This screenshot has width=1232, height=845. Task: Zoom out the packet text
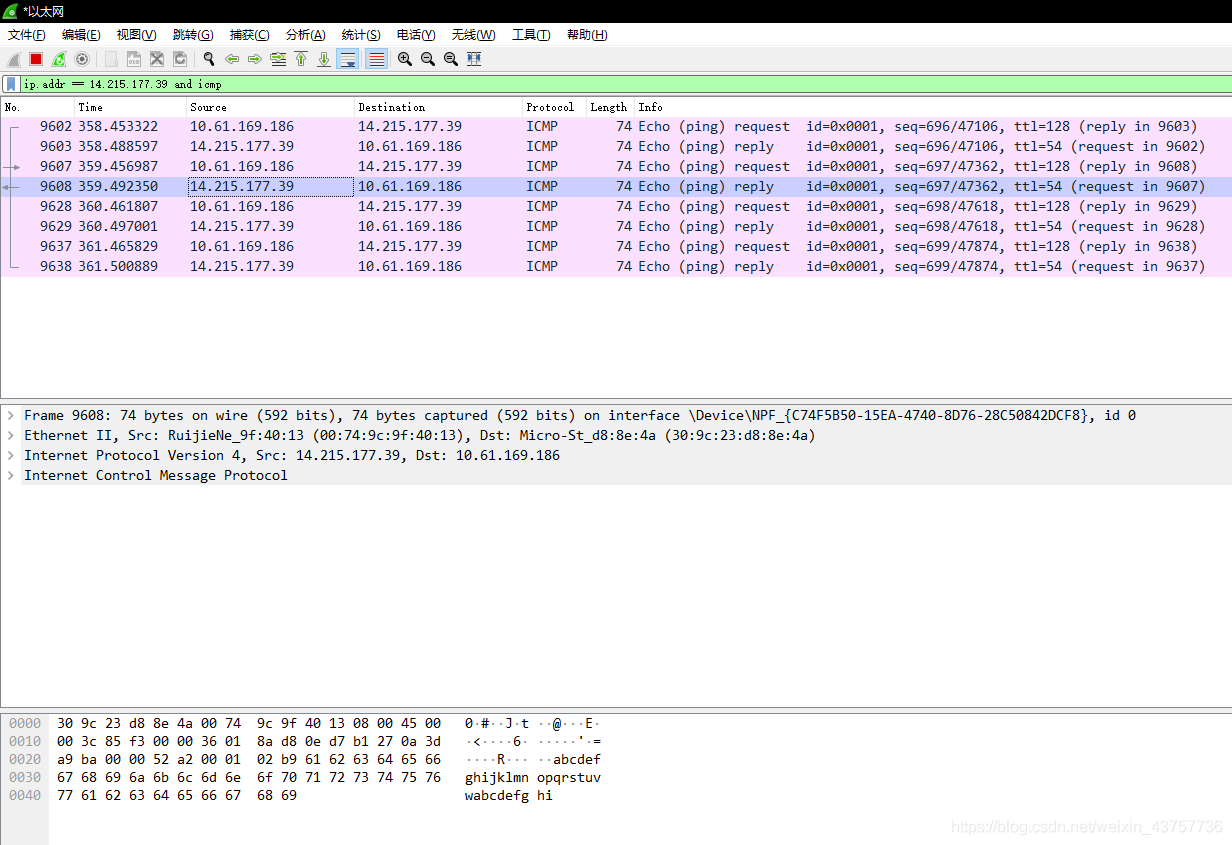[428, 59]
